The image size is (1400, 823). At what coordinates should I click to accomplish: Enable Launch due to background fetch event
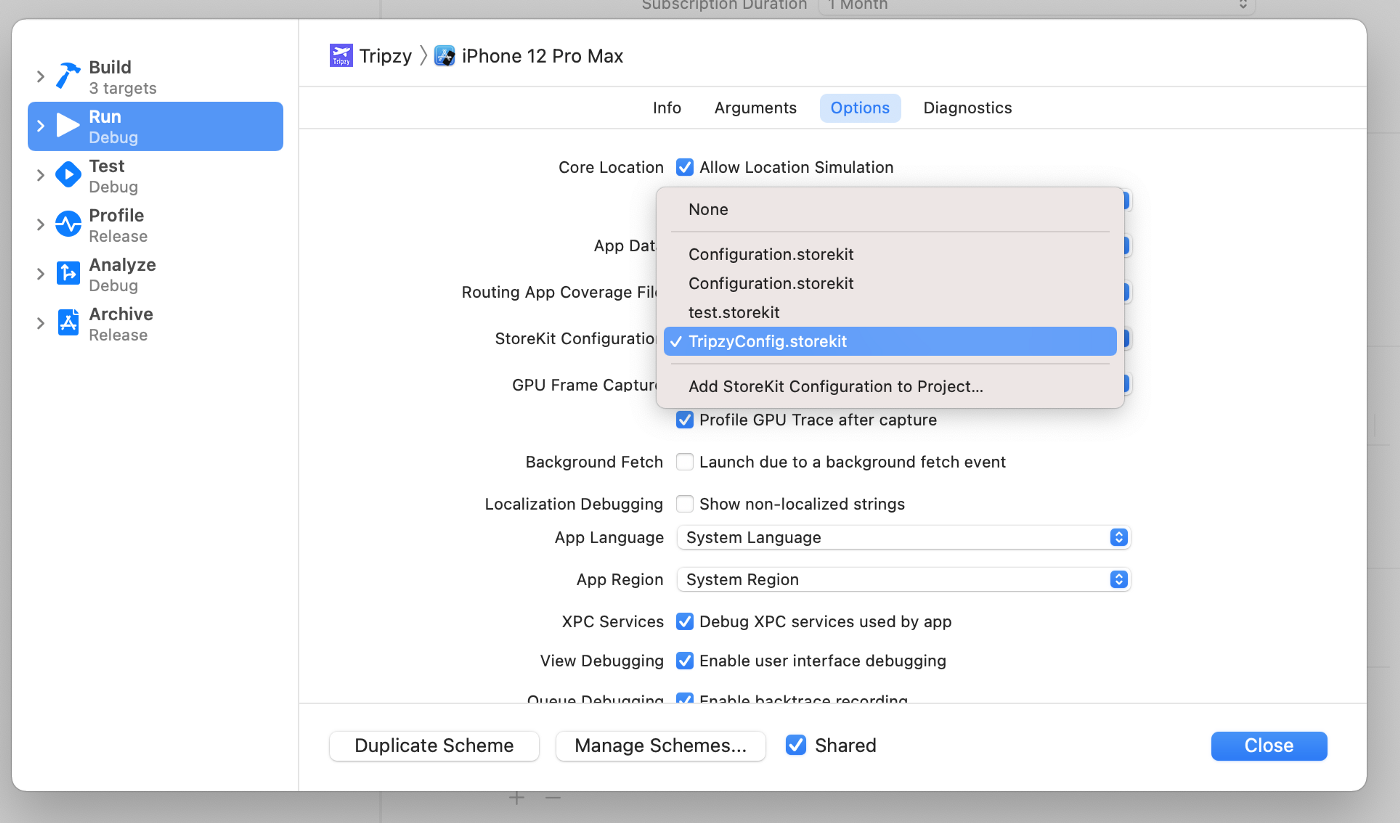pyautogui.click(x=685, y=462)
